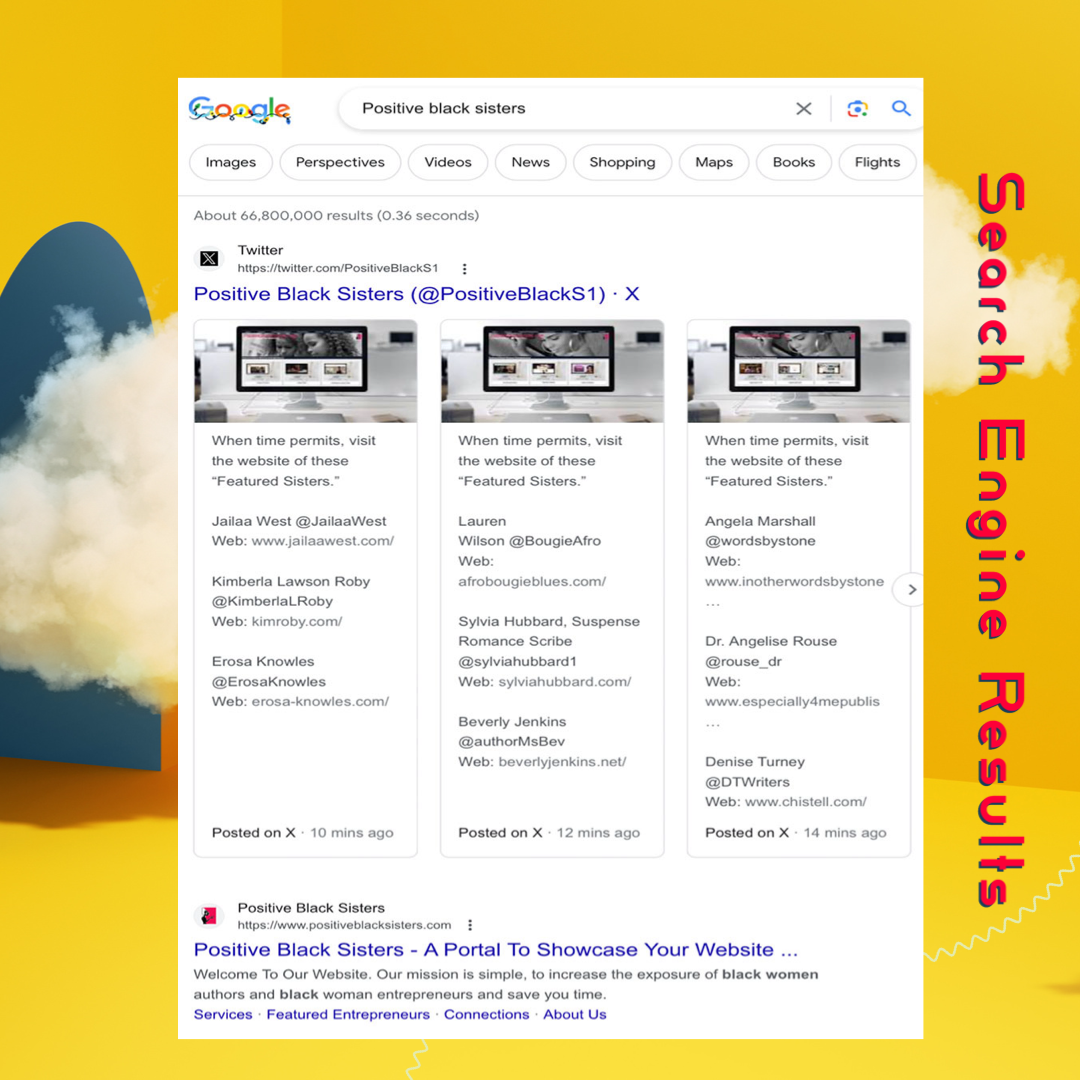This screenshot has width=1080, height=1080.
Task: Click www.jailaawest.com/ link
Action: tap(322, 541)
